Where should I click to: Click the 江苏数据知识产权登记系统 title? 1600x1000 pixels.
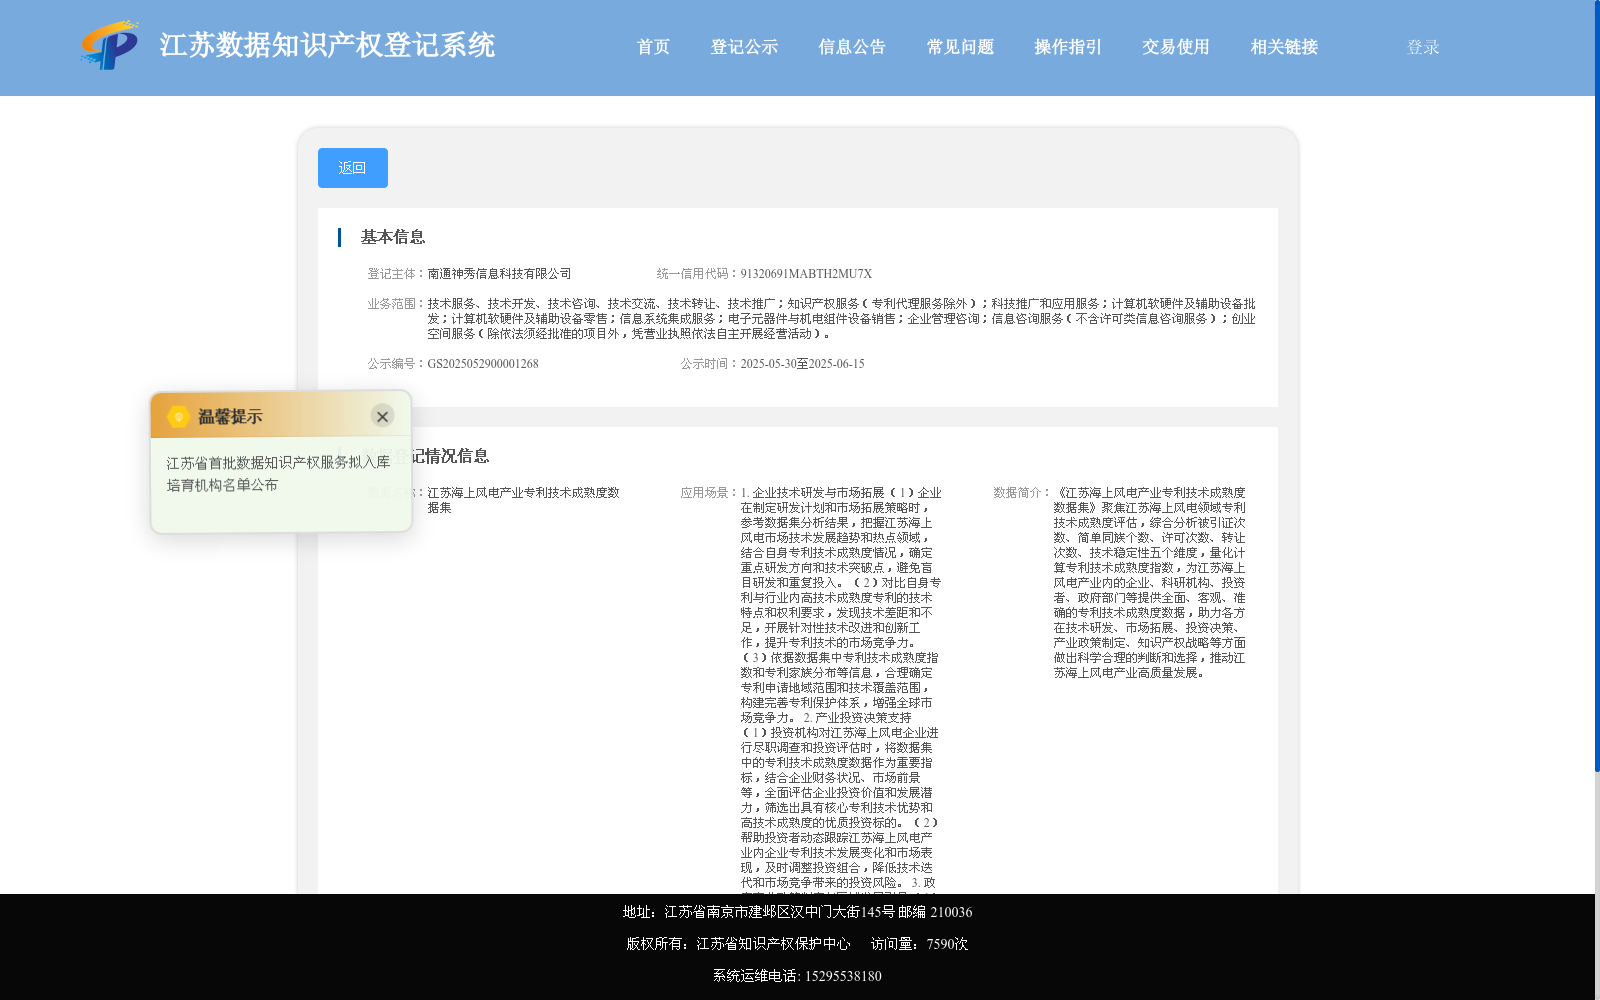coord(327,45)
